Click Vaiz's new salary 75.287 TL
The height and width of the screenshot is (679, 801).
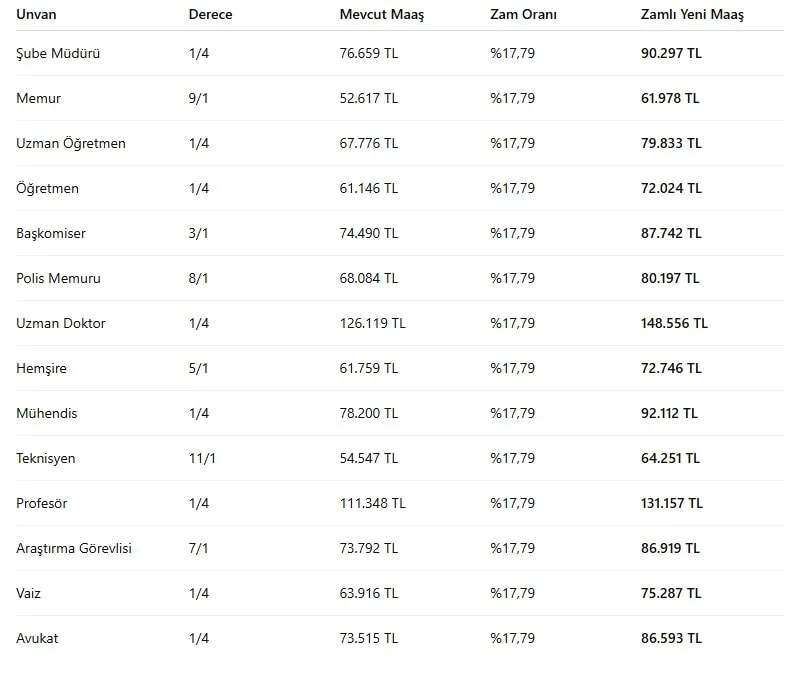coord(670,594)
